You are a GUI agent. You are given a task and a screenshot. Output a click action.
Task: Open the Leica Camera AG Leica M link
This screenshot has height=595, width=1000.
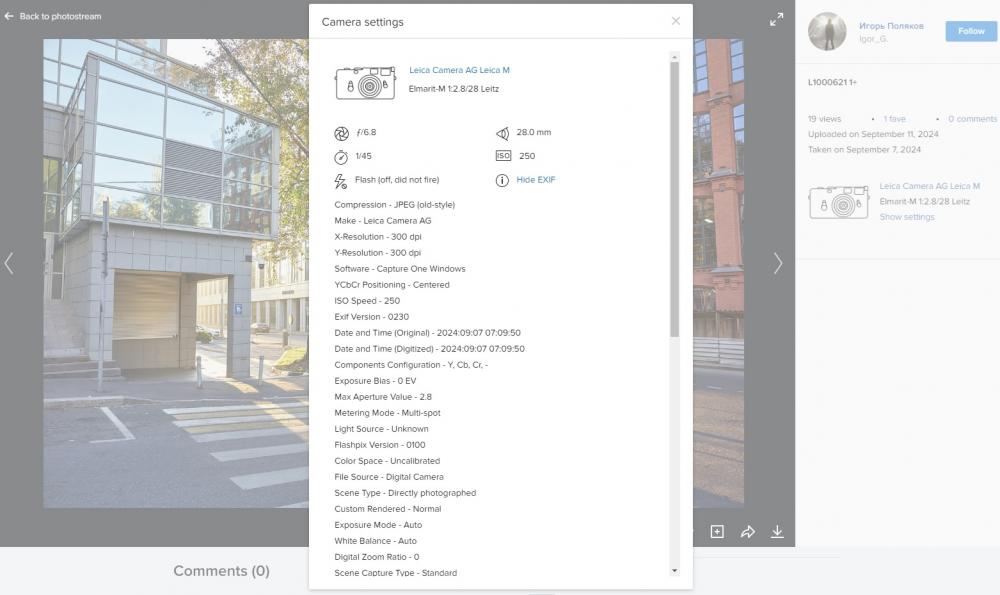tap(459, 70)
